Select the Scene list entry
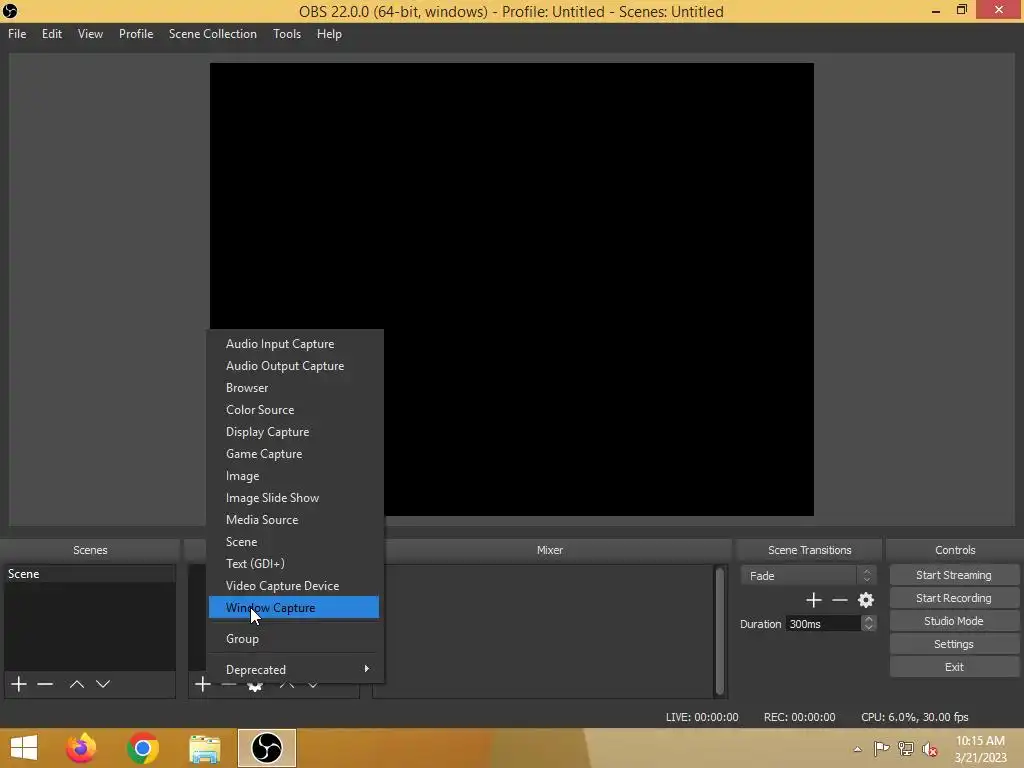1024x768 pixels. [x=89, y=574]
